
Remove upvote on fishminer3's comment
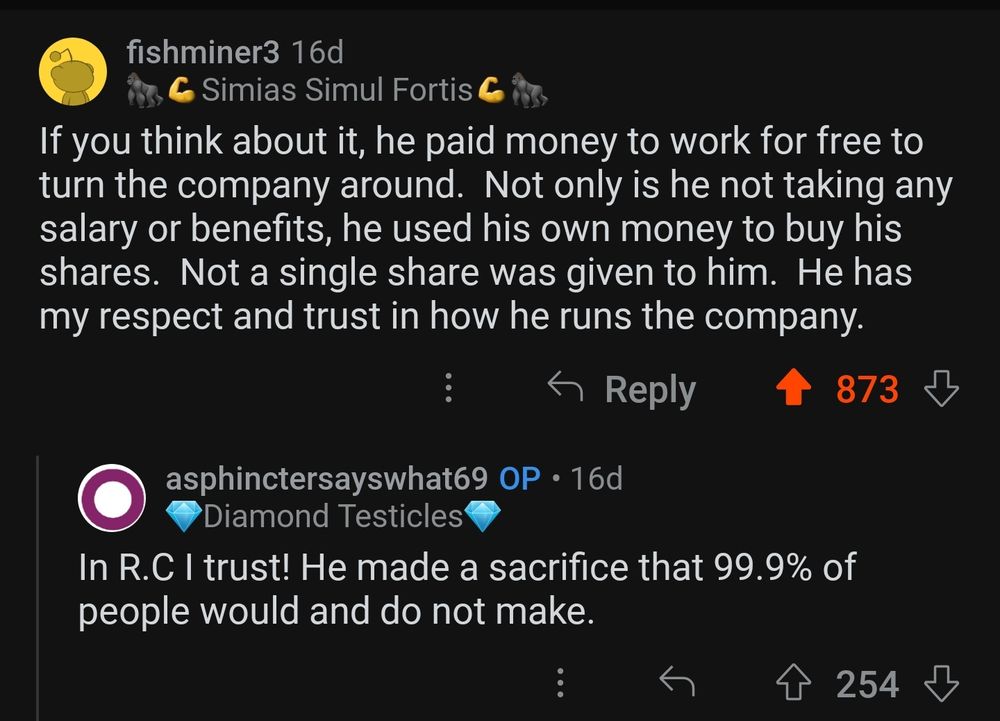[x=795, y=390]
